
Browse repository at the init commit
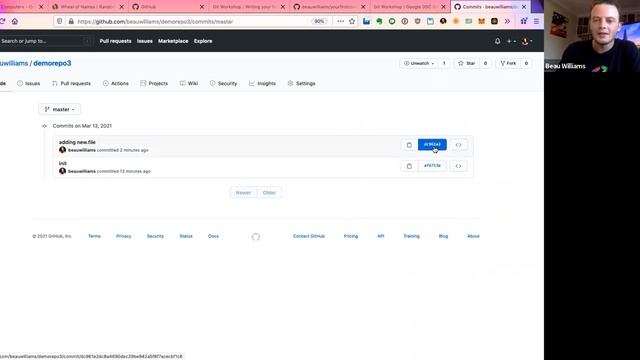pos(458,166)
